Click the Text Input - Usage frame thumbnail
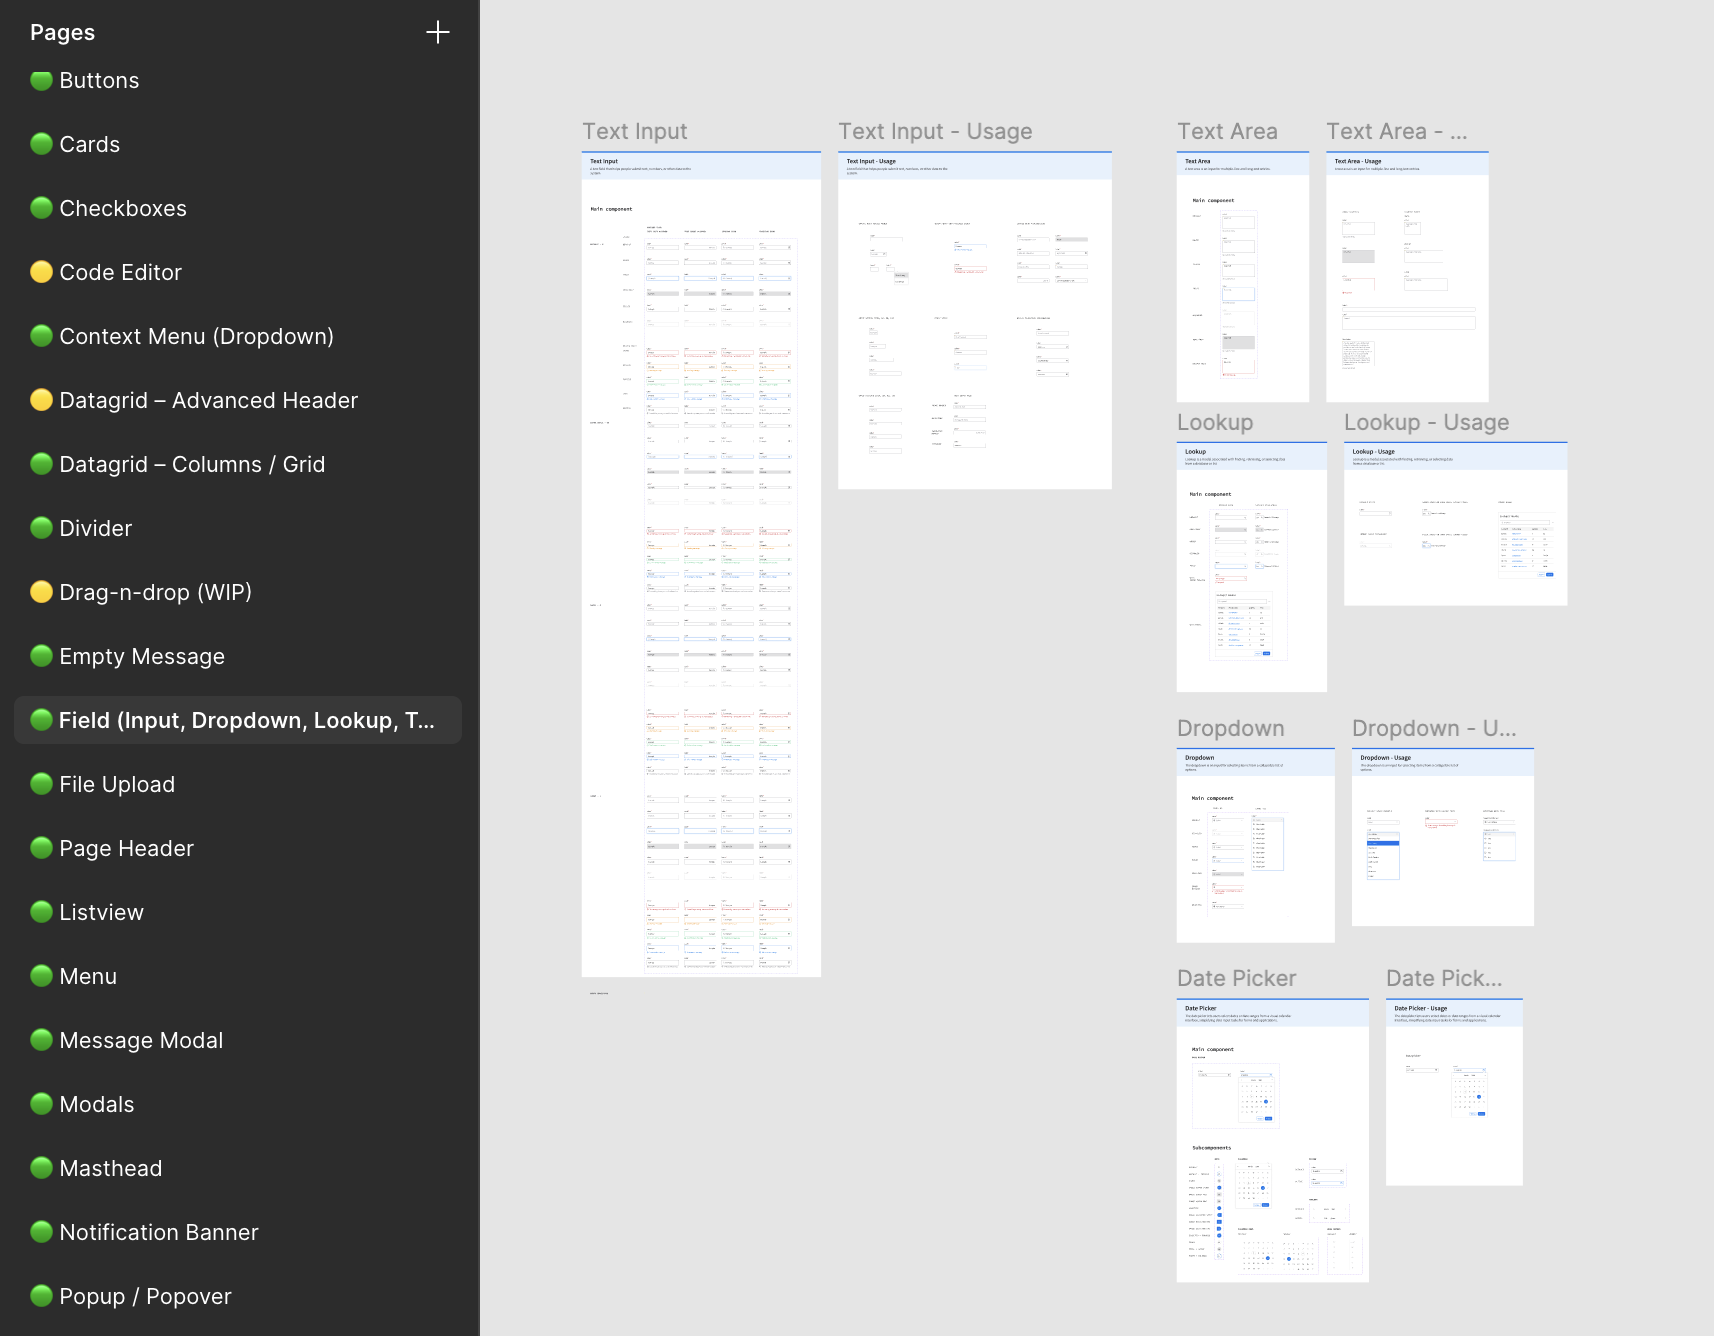1714x1336 pixels. pyautogui.click(x=975, y=321)
